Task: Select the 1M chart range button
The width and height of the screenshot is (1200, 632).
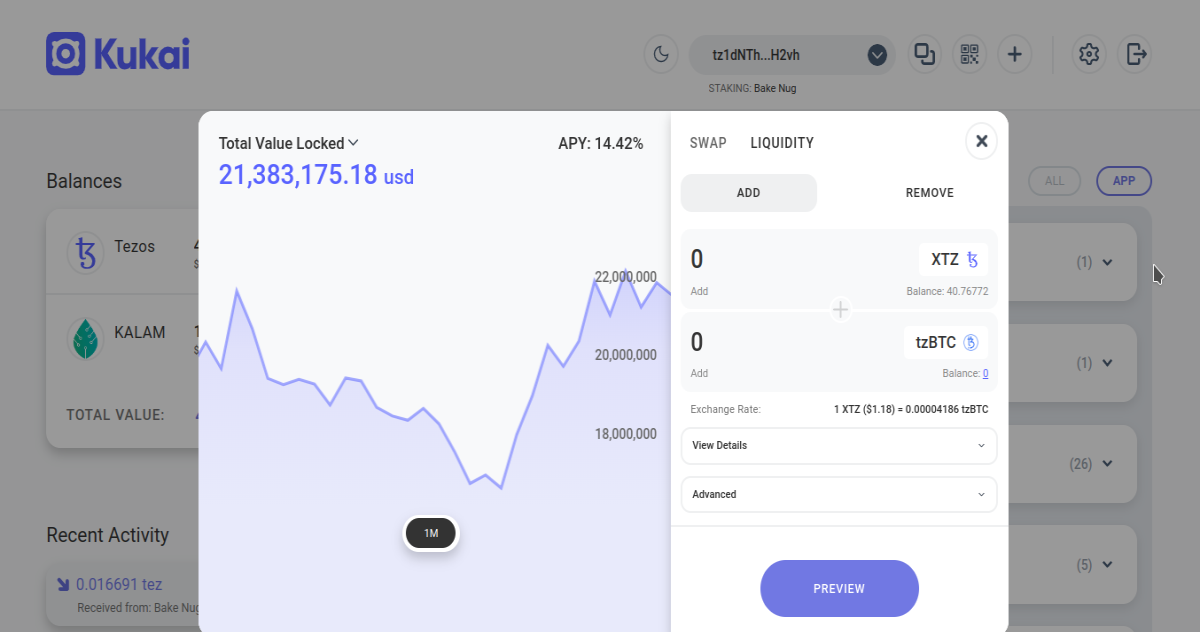Action: (431, 533)
